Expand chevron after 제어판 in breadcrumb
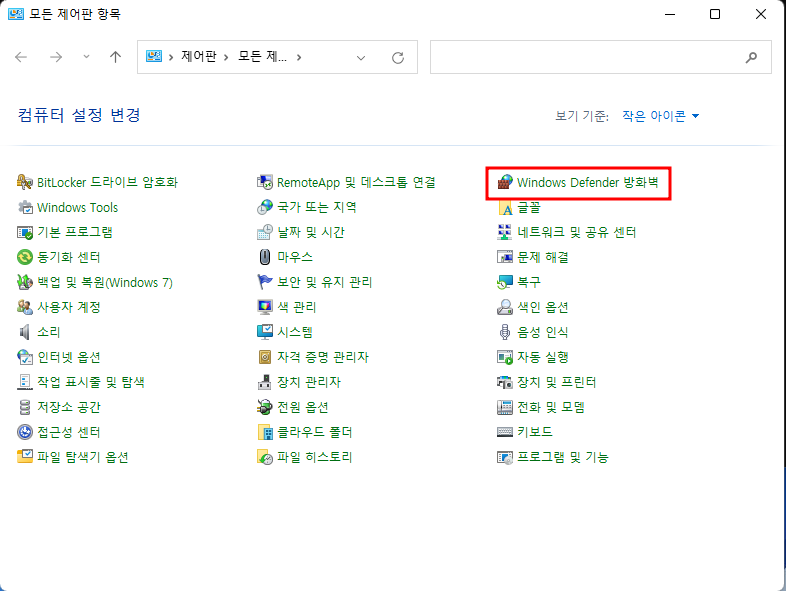This screenshot has width=786, height=591. point(226,57)
